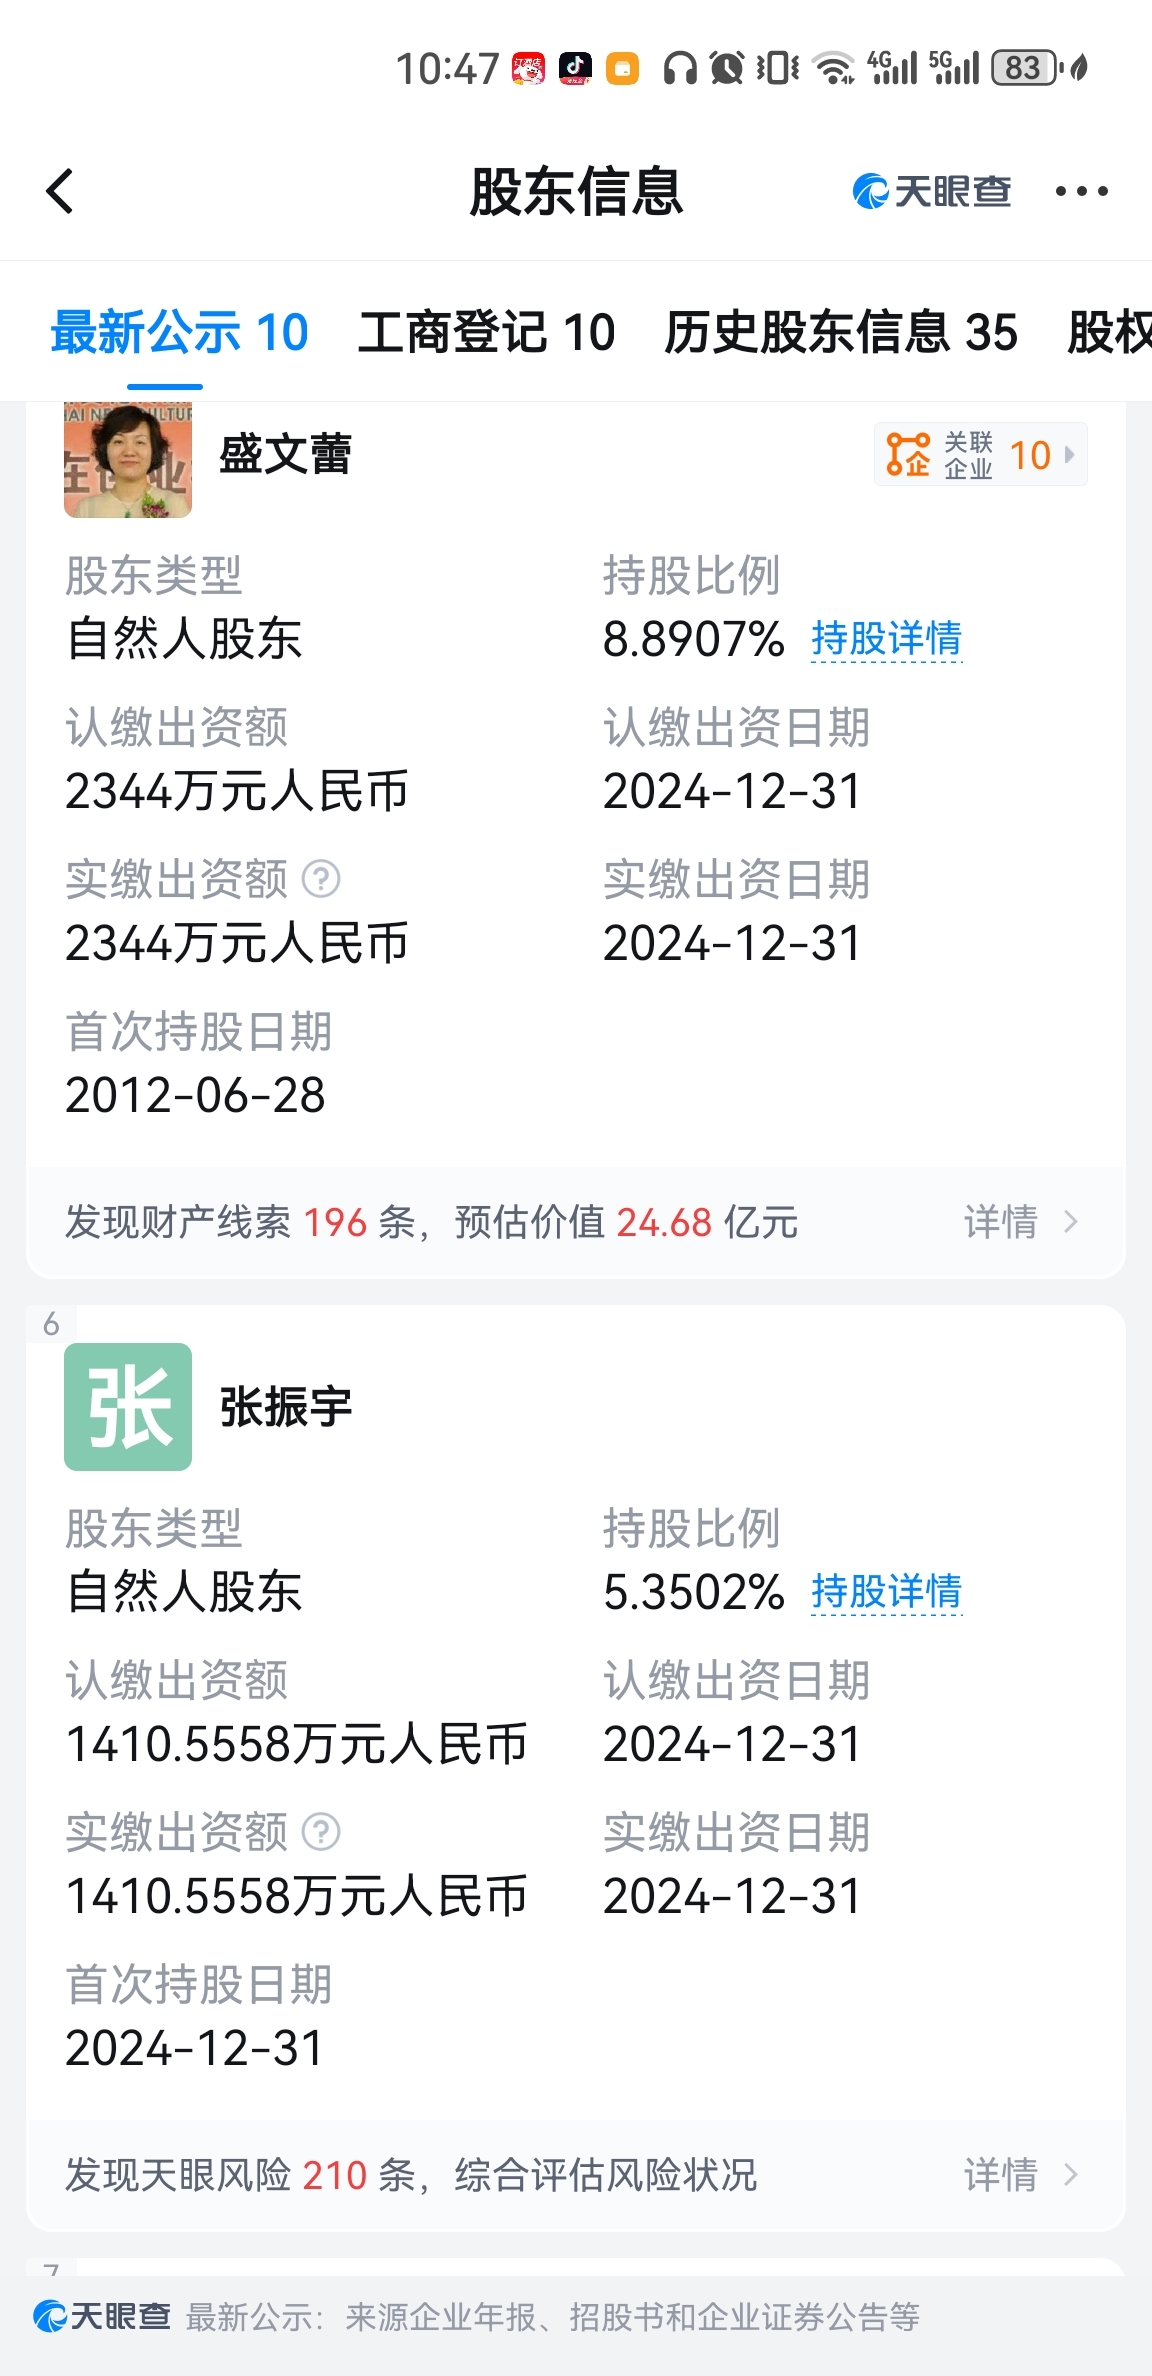Tap the green 张 avatar icon
Image resolution: width=1152 pixels, height=2376 pixels.
(128, 1407)
